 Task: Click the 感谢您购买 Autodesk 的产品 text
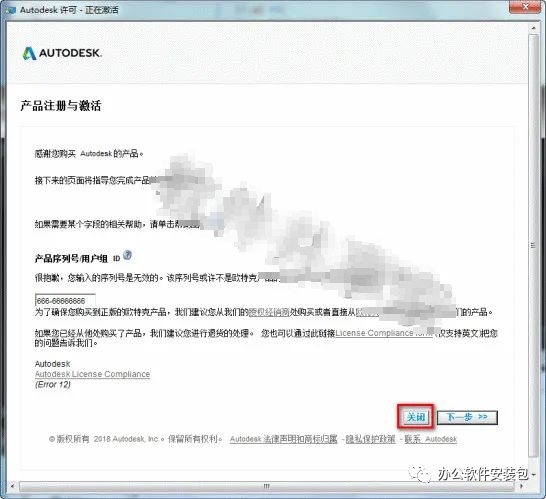(89, 154)
